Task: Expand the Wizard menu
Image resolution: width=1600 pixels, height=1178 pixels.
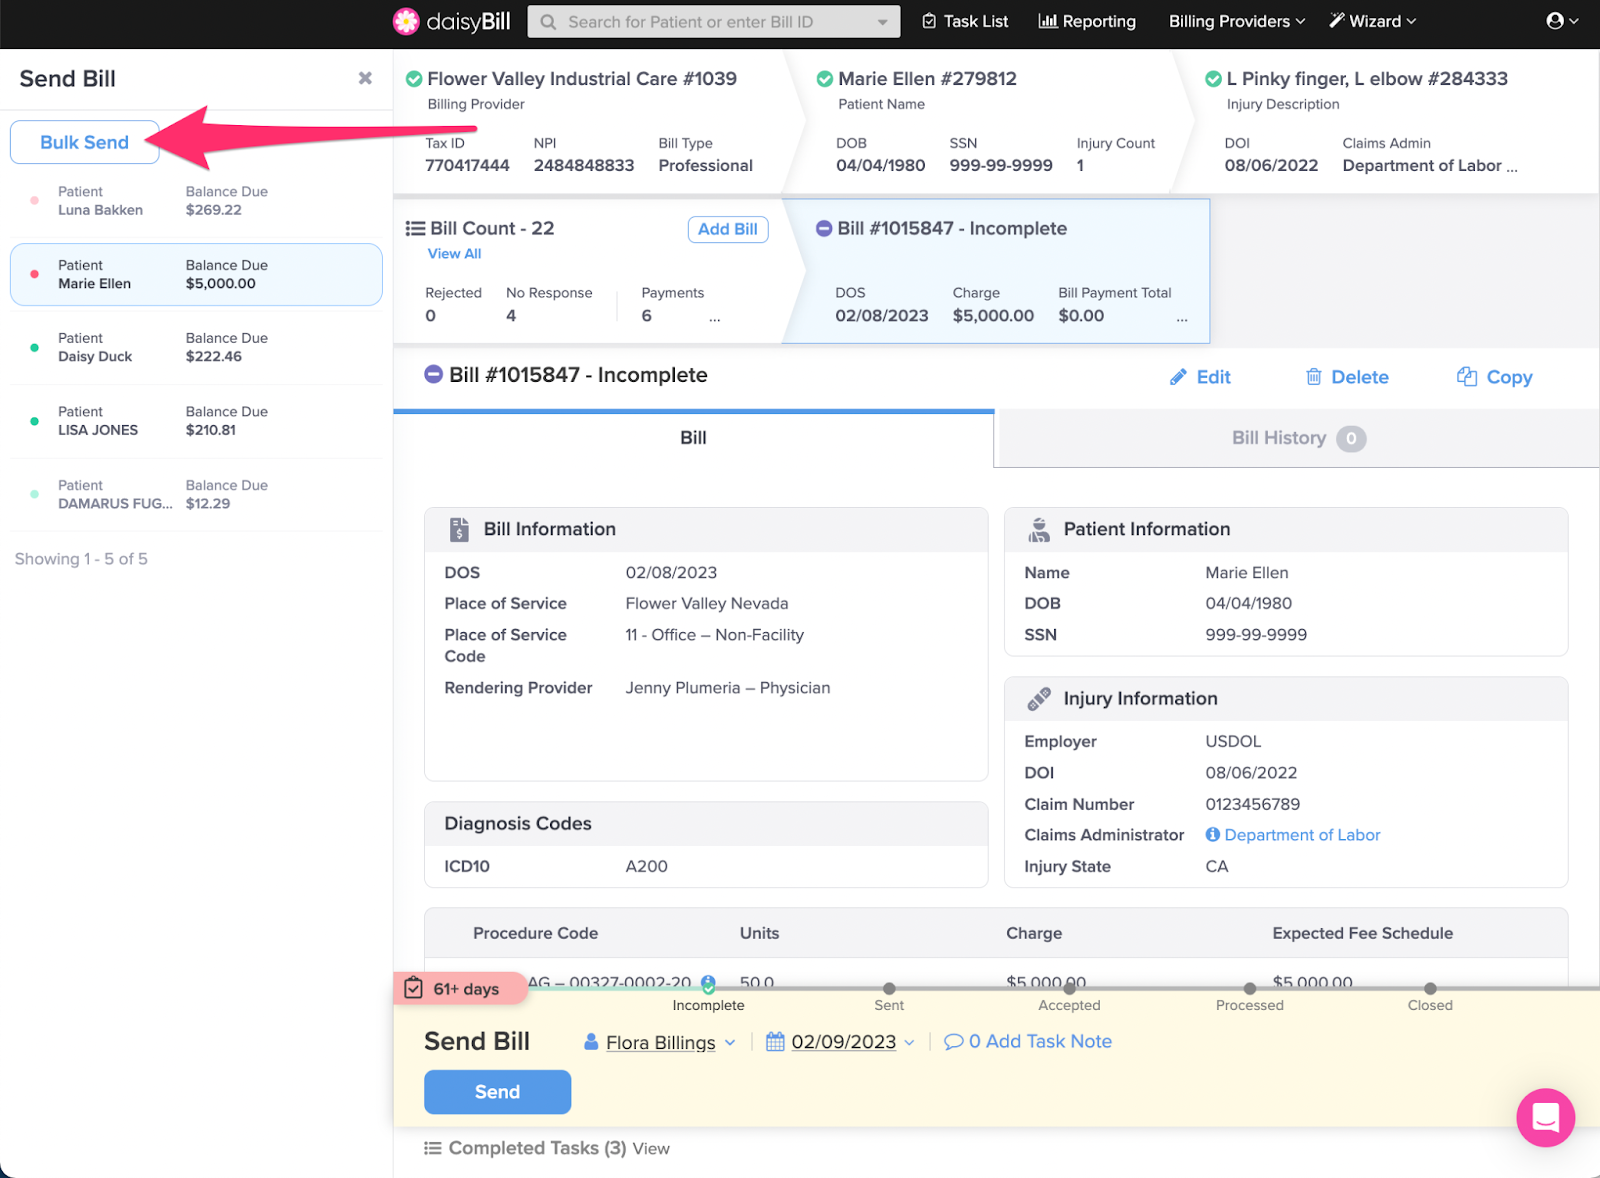Action: click(x=1373, y=21)
